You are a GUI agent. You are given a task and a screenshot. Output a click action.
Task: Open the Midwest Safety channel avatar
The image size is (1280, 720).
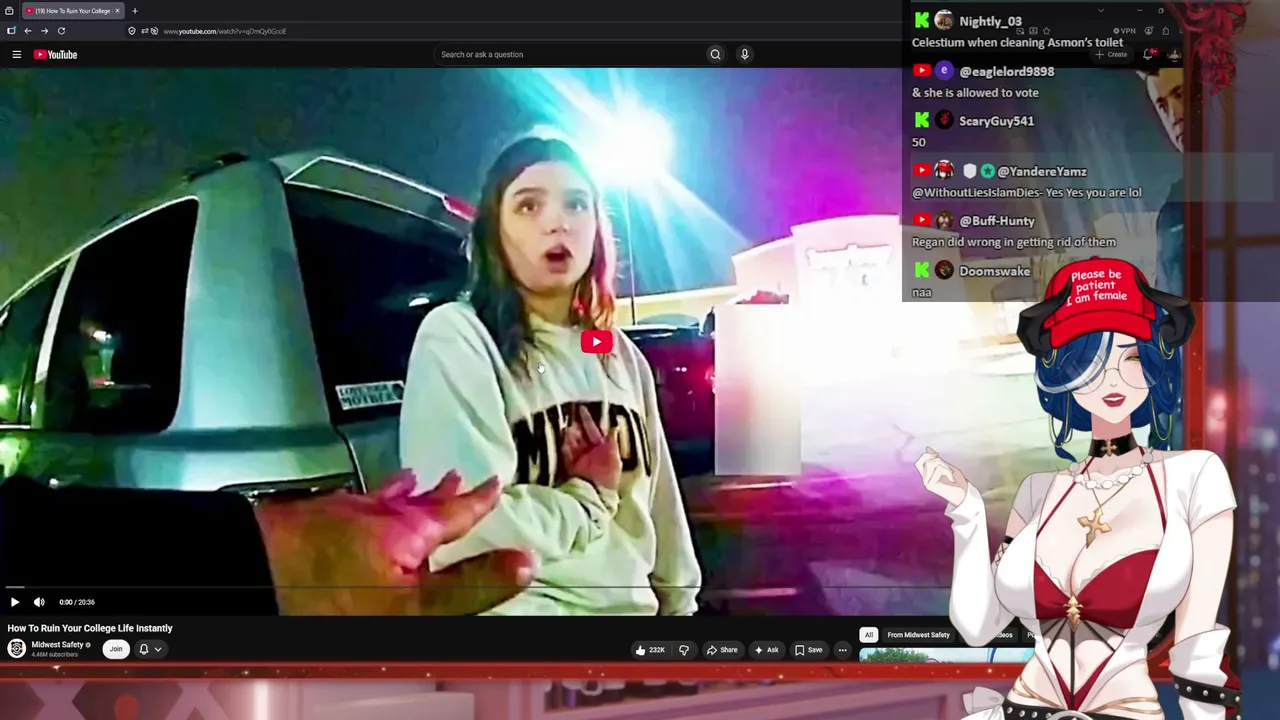coord(17,648)
